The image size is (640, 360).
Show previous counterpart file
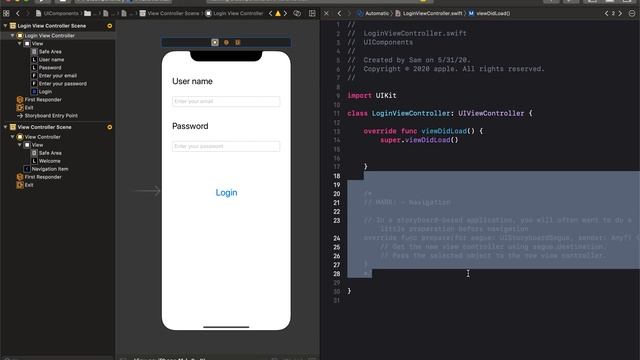coord(606,13)
